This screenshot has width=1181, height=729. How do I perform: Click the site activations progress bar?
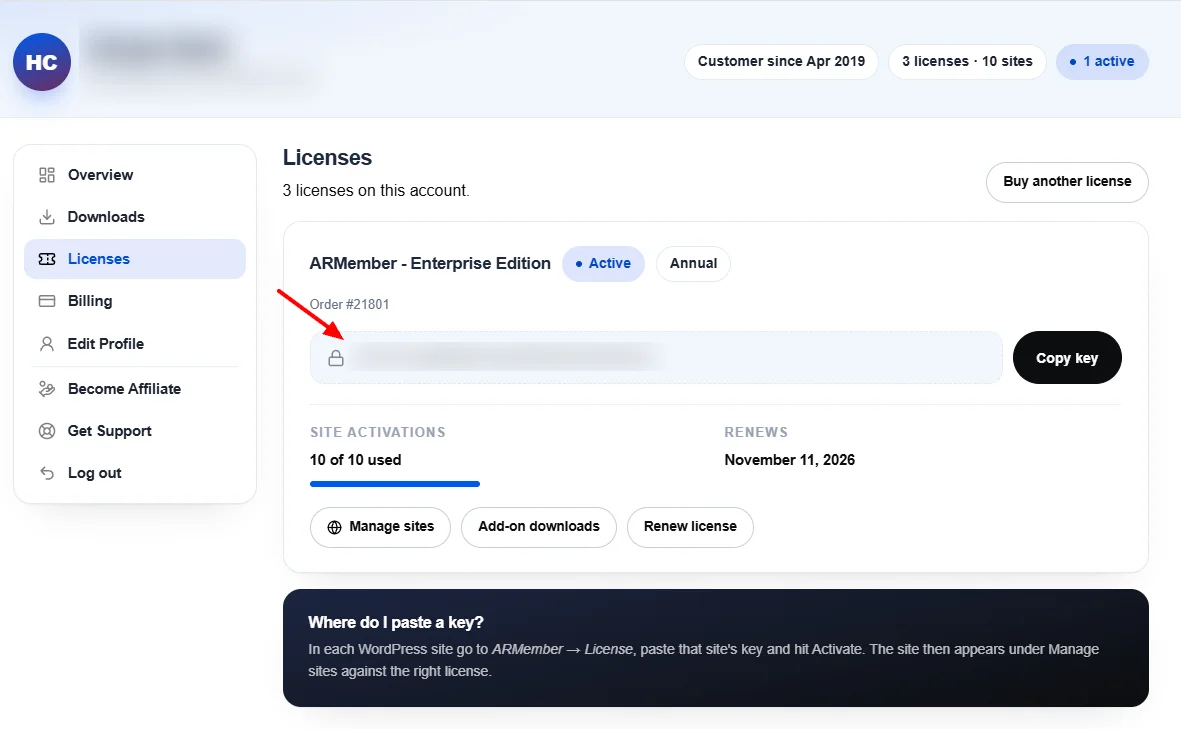point(395,483)
